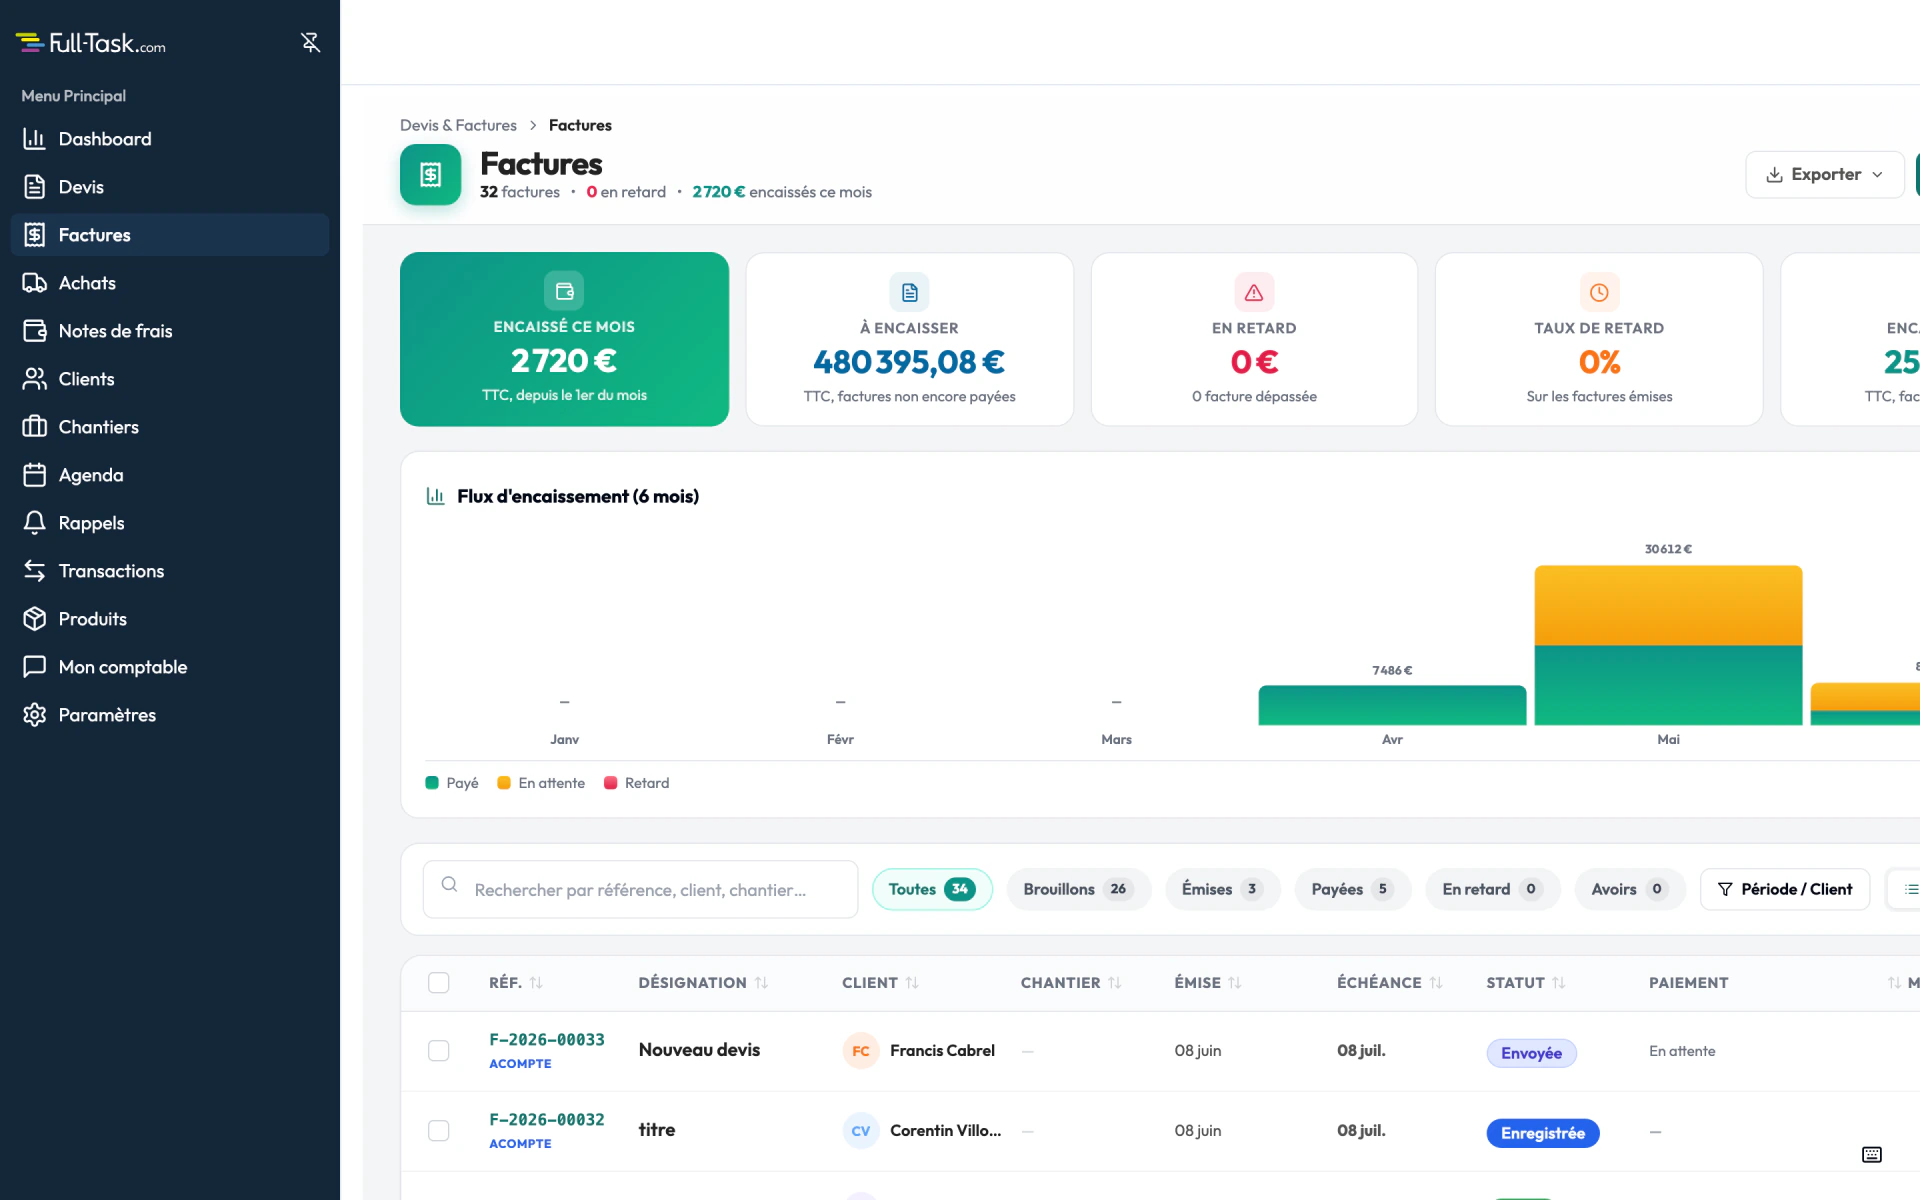Check the box for invoice F-2026-00033

tap(439, 1051)
